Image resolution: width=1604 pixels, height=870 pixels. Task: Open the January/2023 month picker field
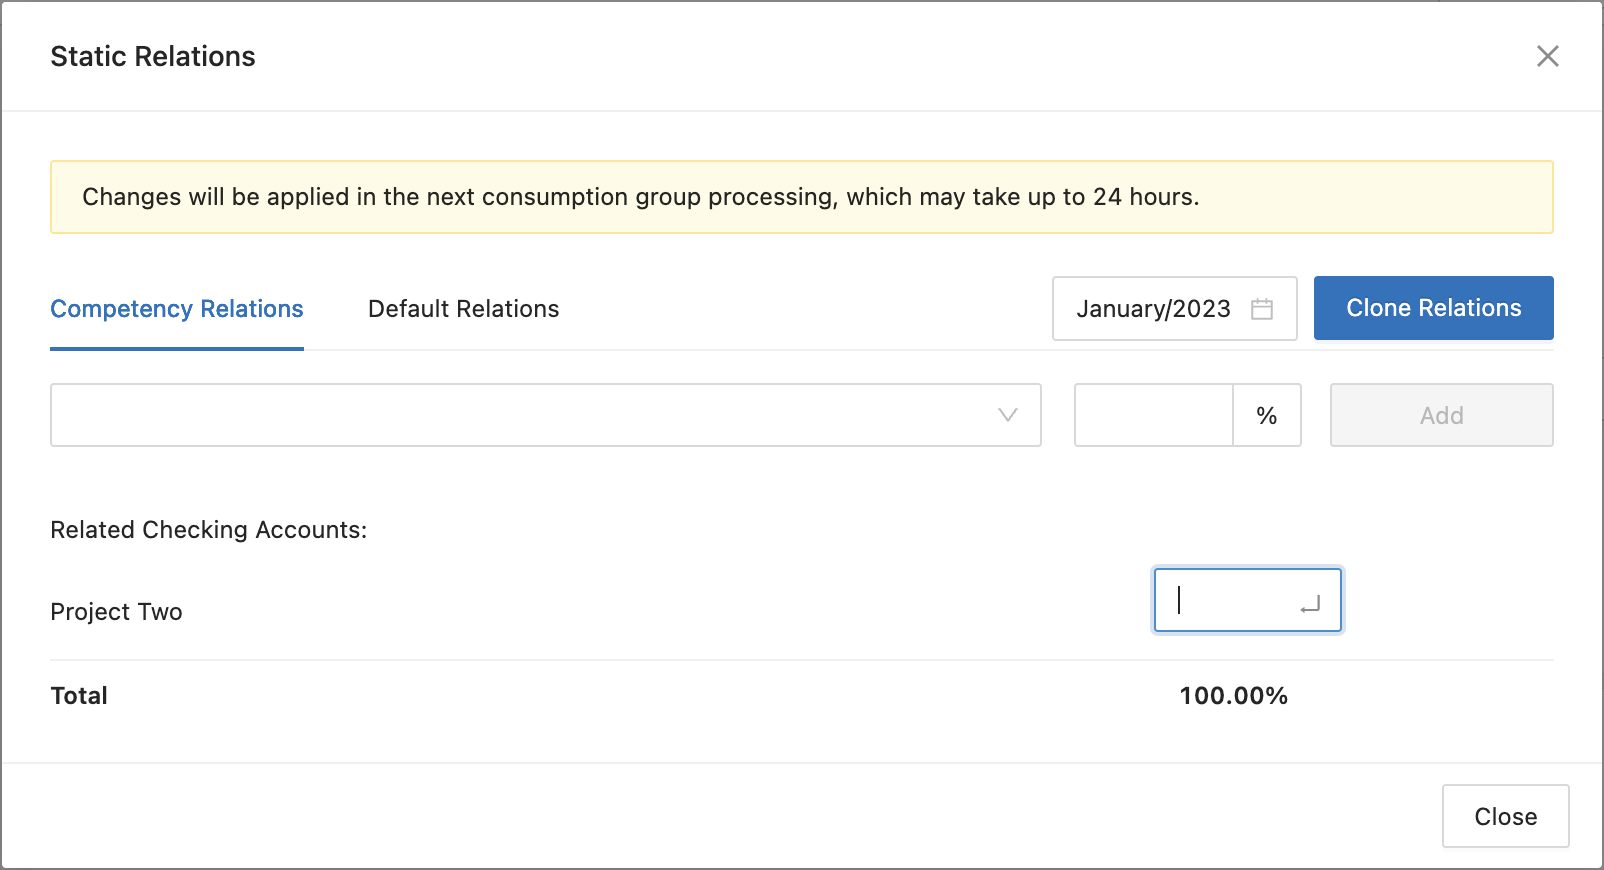point(1153,309)
